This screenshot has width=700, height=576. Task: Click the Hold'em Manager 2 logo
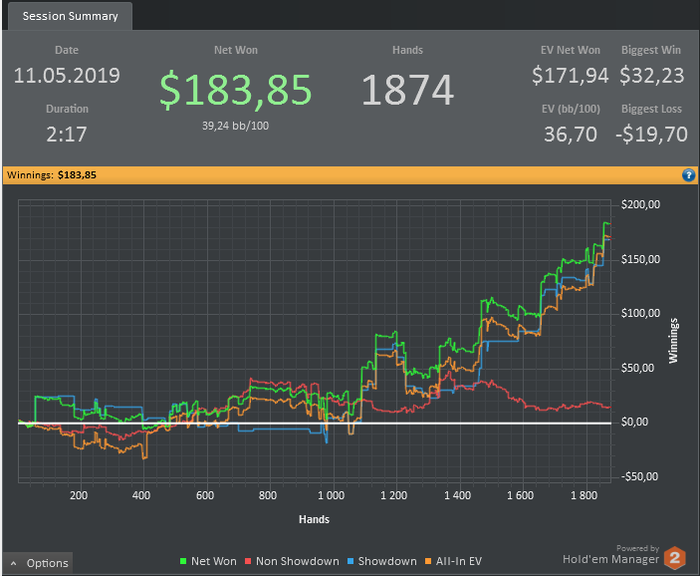675,558
